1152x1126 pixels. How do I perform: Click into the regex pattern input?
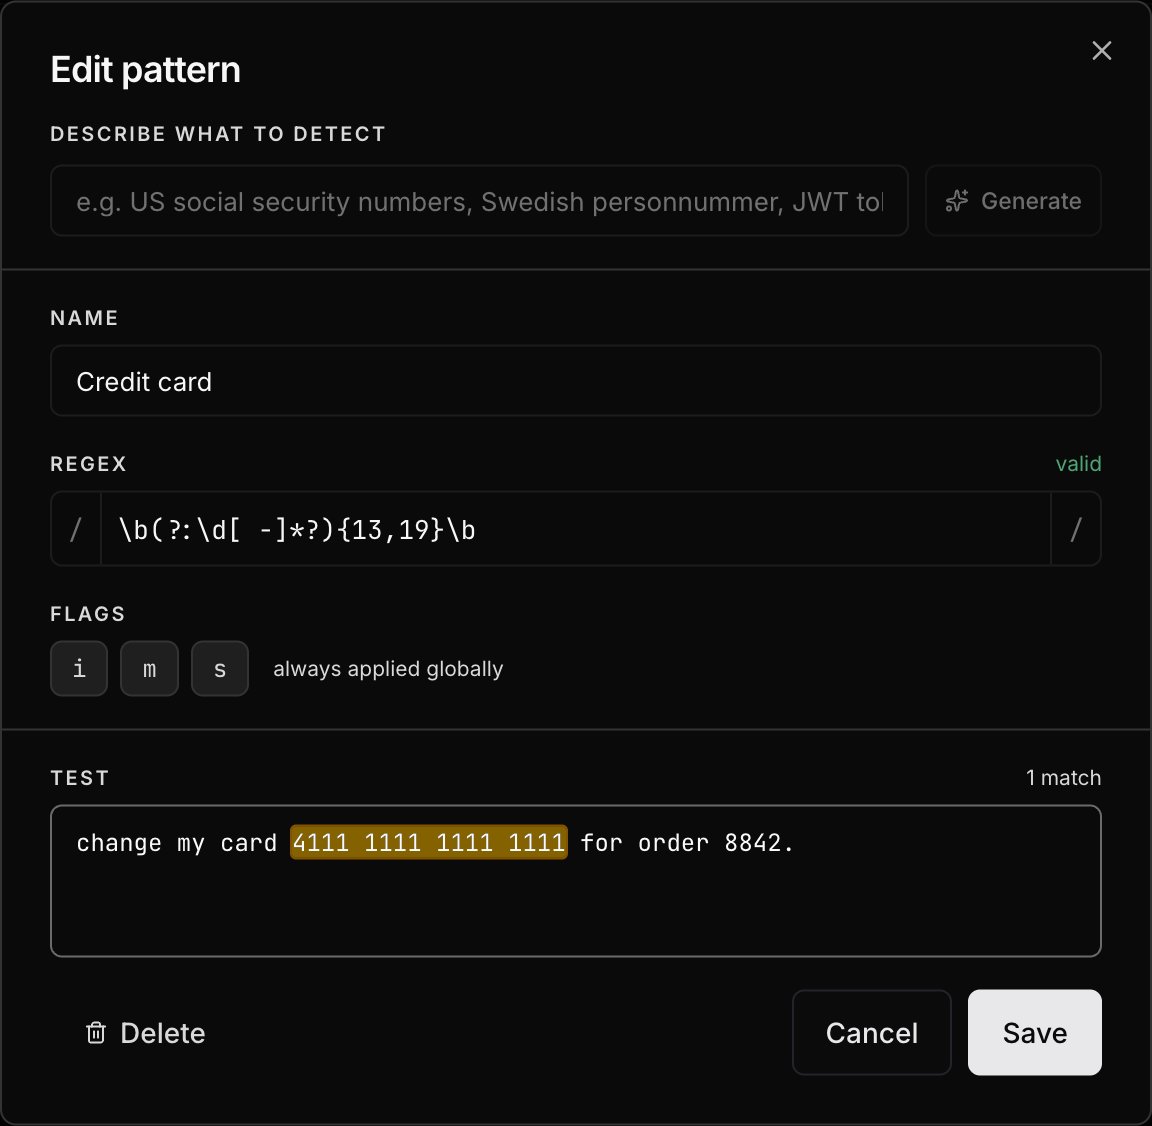coord(575,529)
